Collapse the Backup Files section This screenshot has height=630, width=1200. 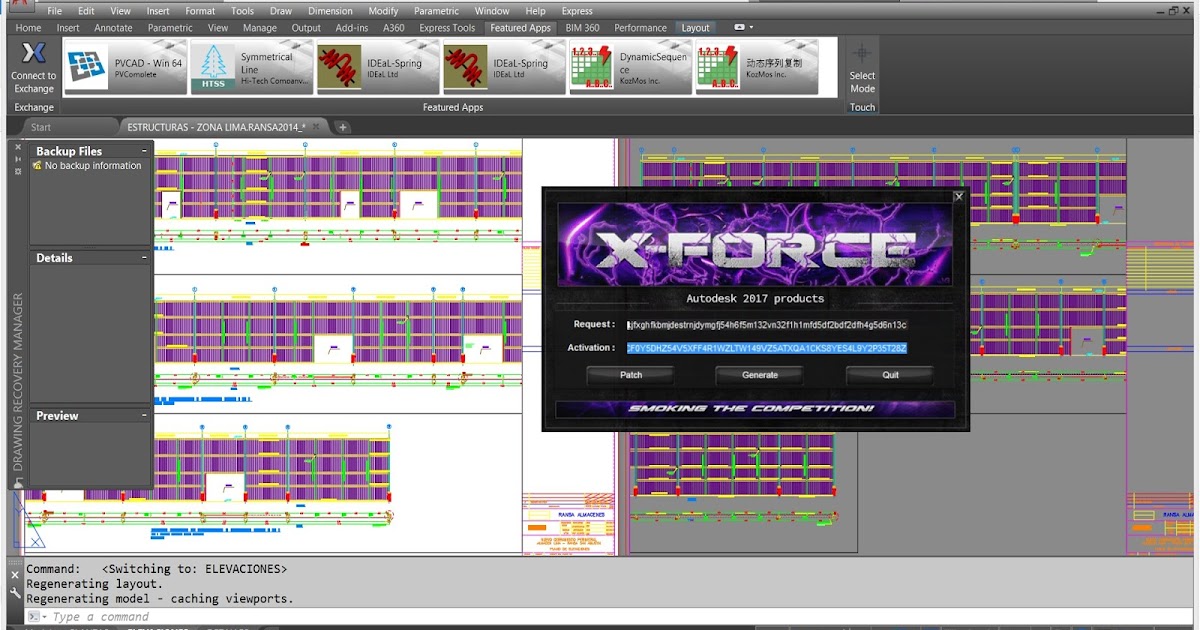144,151
